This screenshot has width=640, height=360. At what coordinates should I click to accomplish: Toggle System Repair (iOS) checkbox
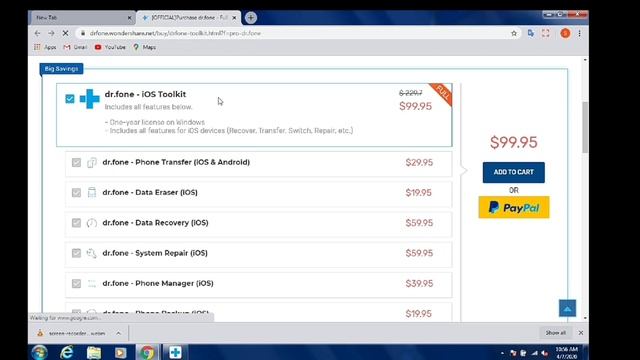tap(76, 253)
